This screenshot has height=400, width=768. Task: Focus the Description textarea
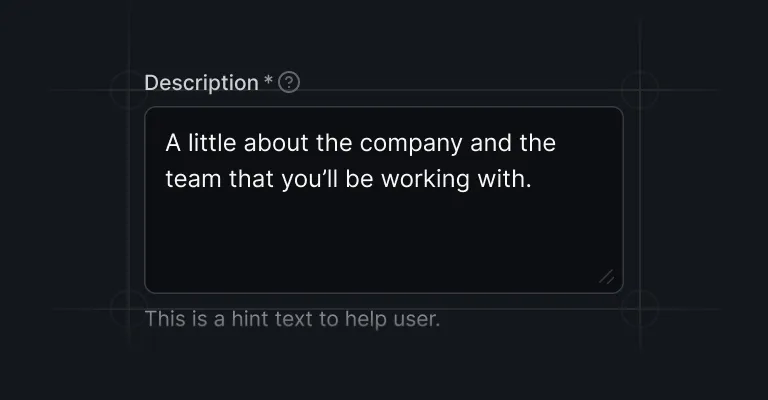coord(384,200)
